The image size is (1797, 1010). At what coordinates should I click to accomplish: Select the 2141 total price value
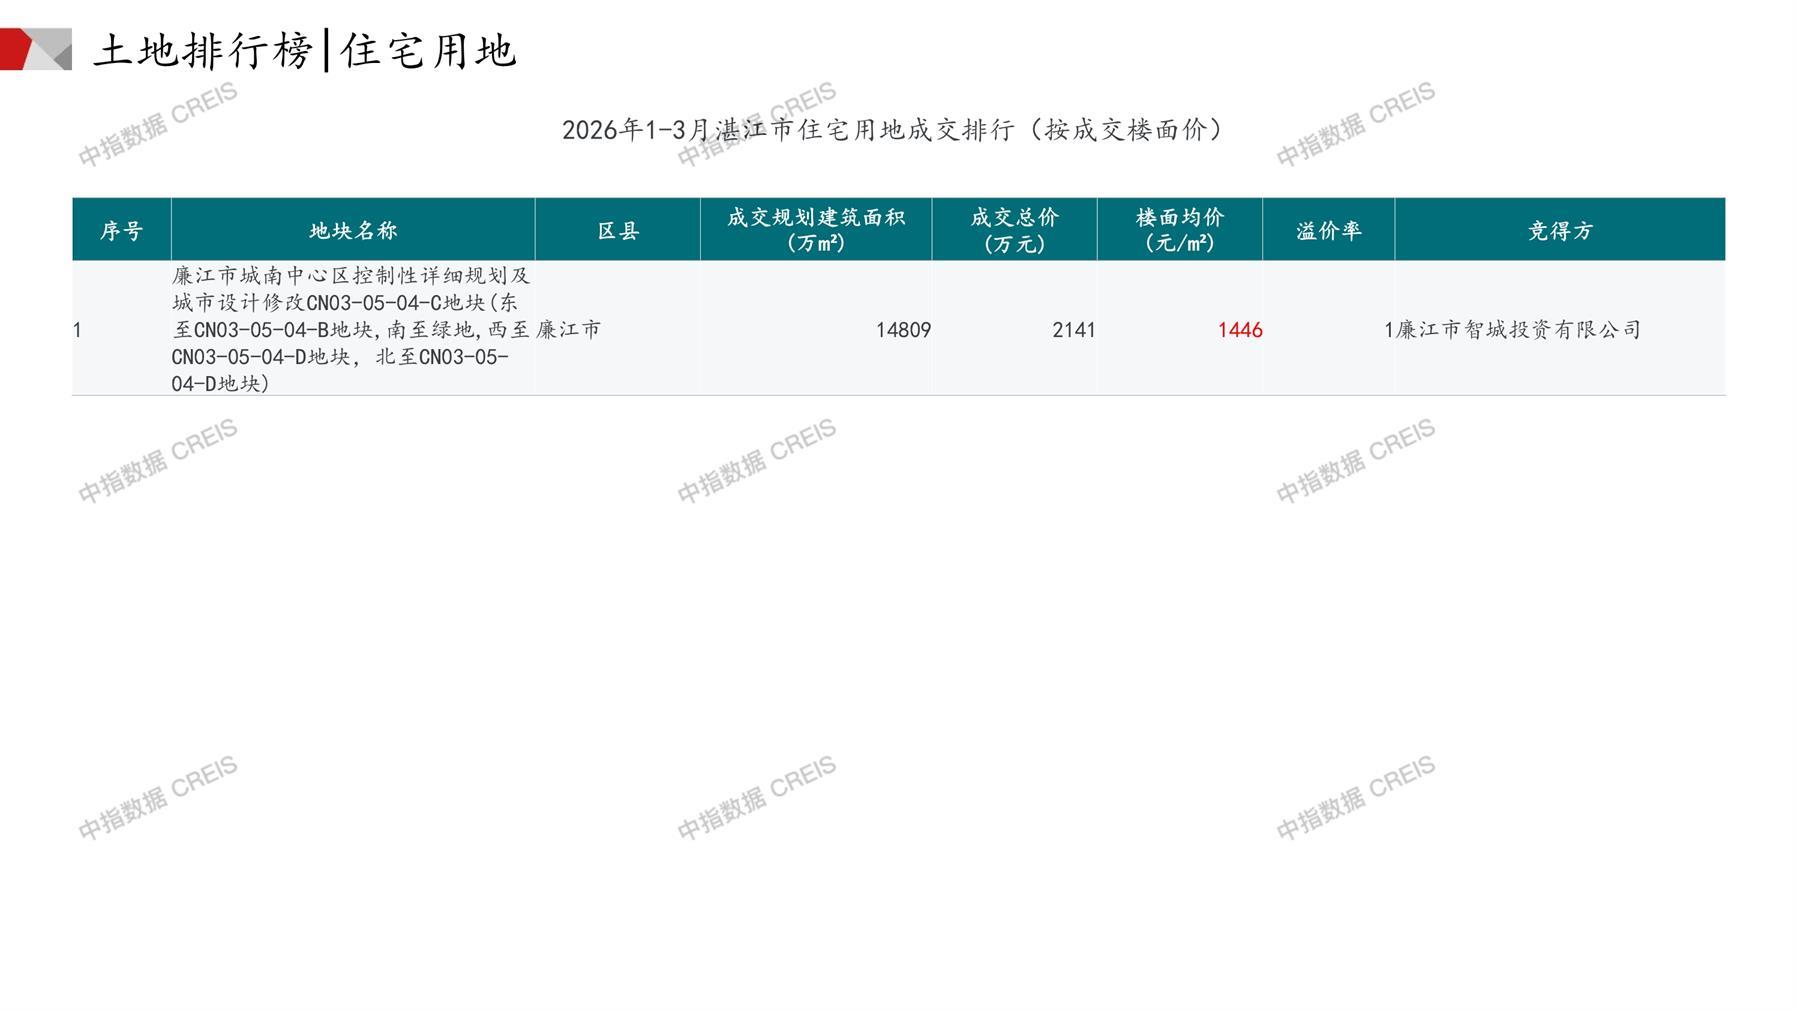(1073, 330)
